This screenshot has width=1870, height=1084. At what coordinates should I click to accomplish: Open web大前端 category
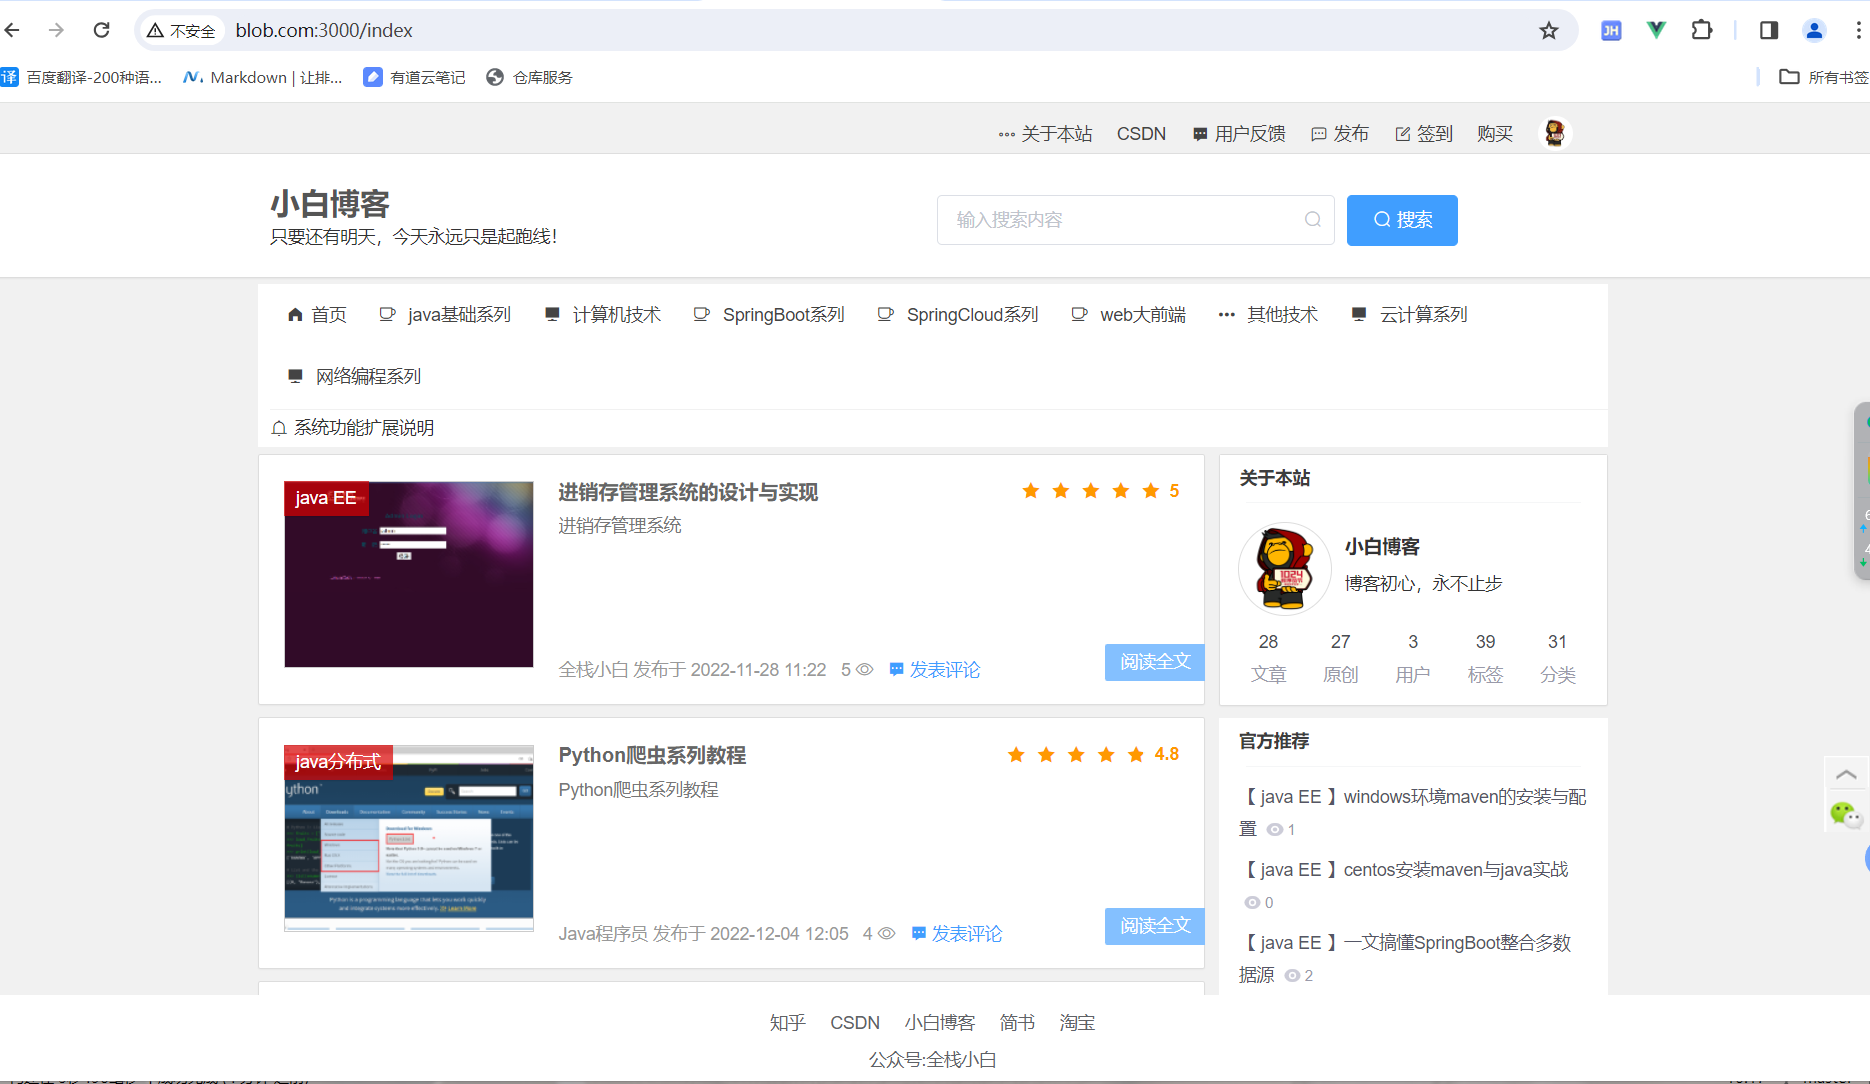click(1128, 315)
